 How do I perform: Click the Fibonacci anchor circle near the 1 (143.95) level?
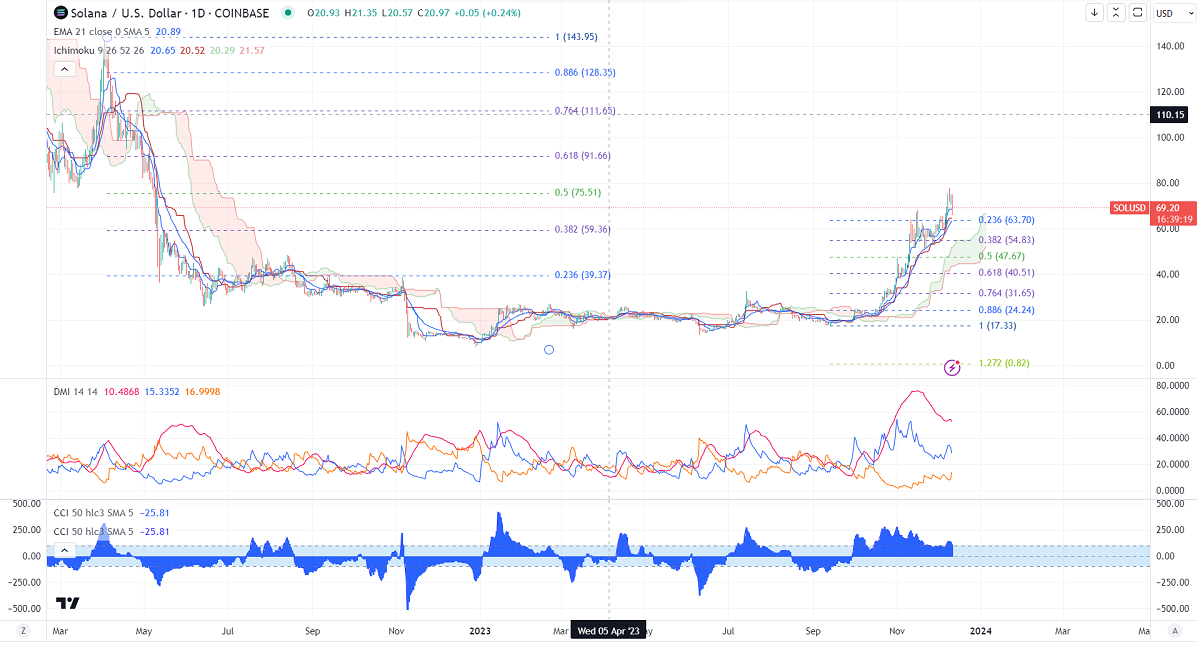click(107, 37)
